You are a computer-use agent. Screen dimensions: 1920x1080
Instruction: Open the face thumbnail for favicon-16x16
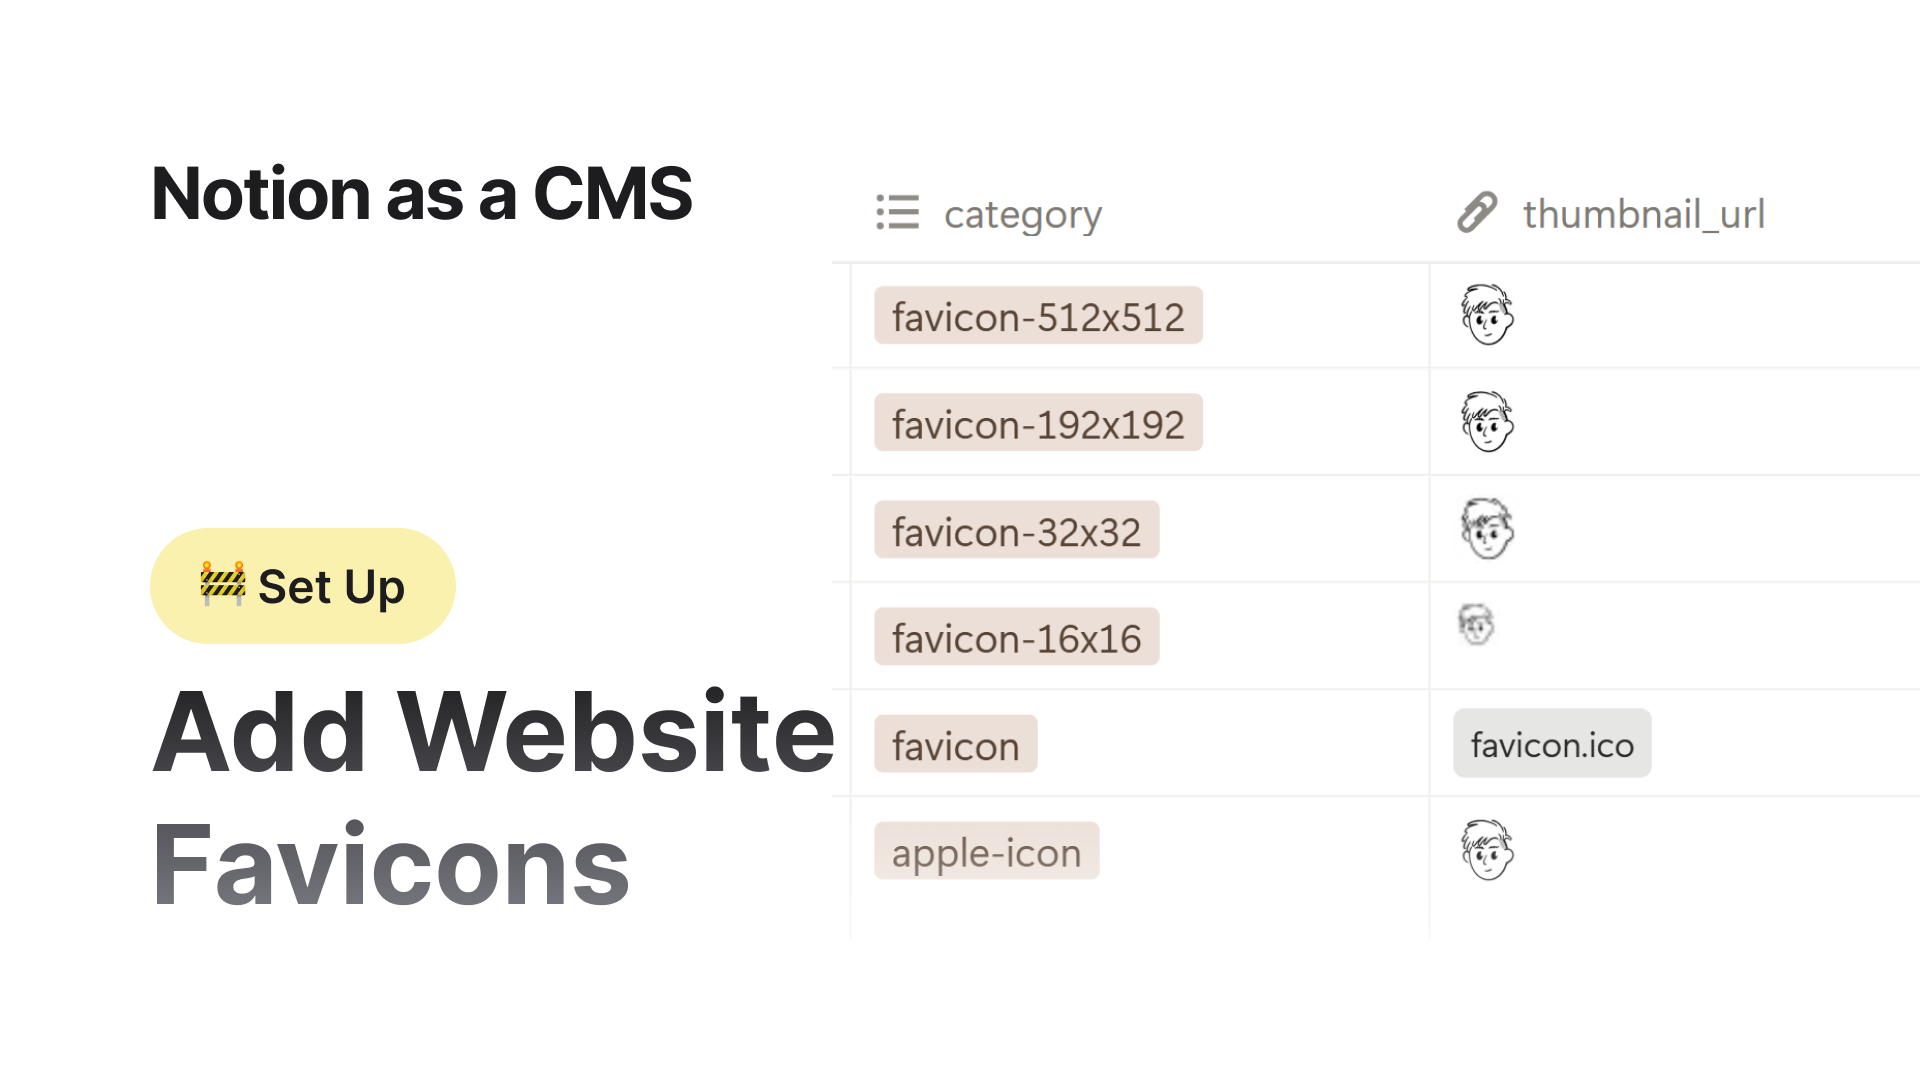[x=1478, y=622]
